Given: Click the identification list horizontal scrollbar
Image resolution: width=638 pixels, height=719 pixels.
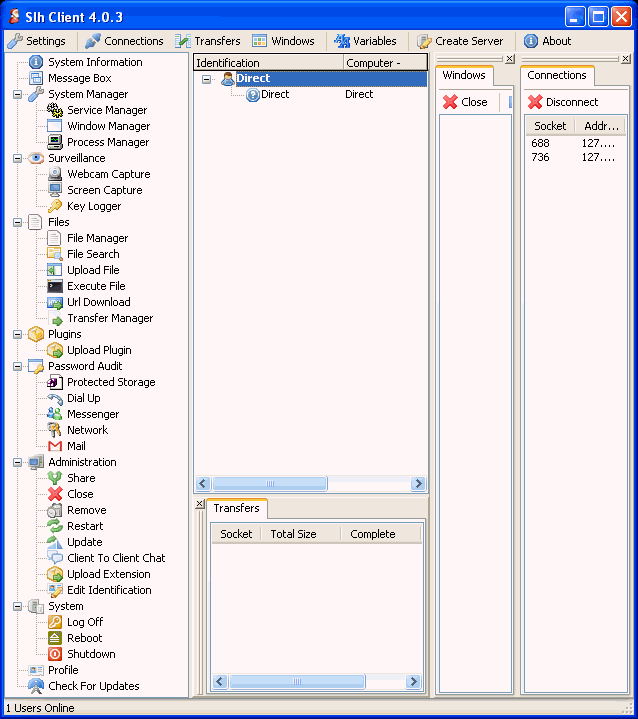Looking at the screenshot, I should click(270, 483).
